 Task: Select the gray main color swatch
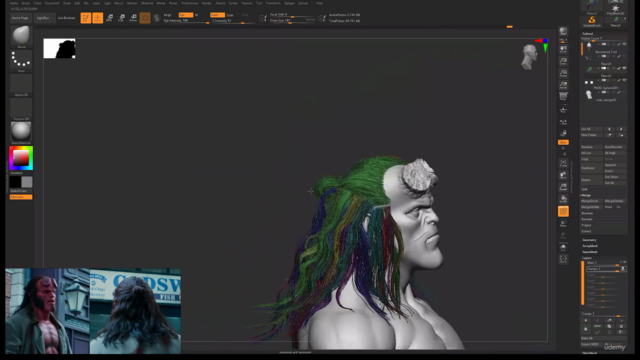pos(27,182)
